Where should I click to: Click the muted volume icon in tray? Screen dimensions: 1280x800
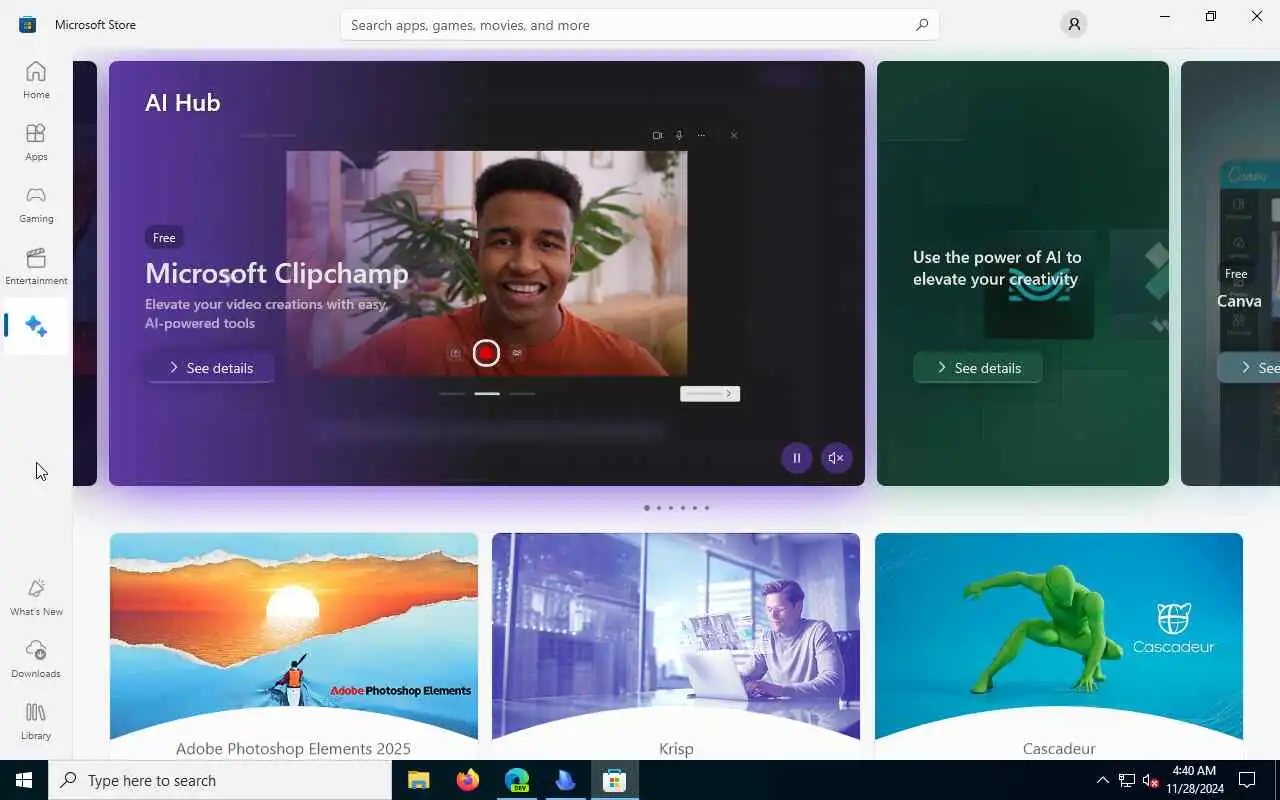point(1150,780)
